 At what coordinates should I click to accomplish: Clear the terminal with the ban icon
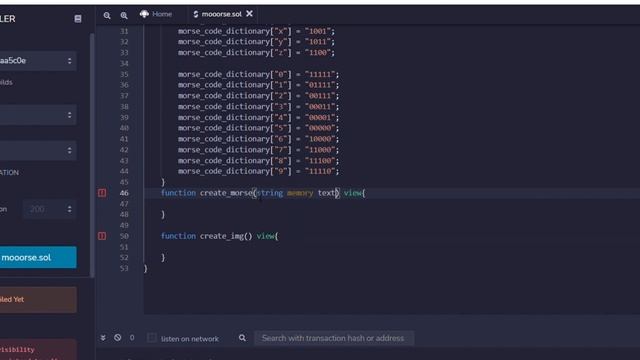[118, 338]
